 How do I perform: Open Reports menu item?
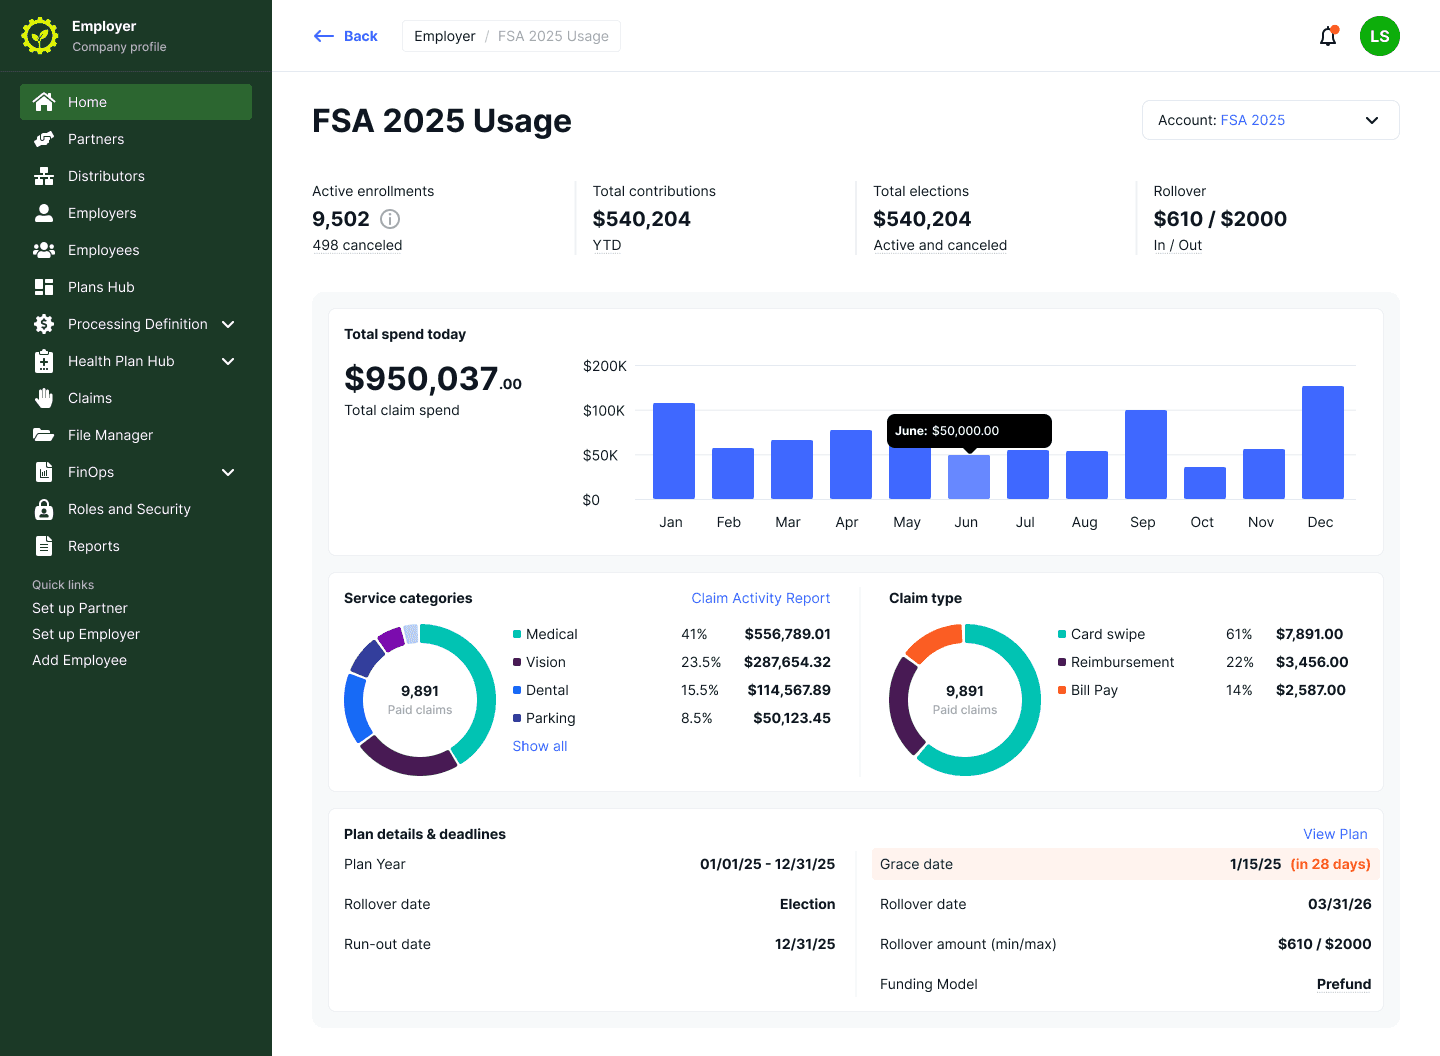pos(136,546)
